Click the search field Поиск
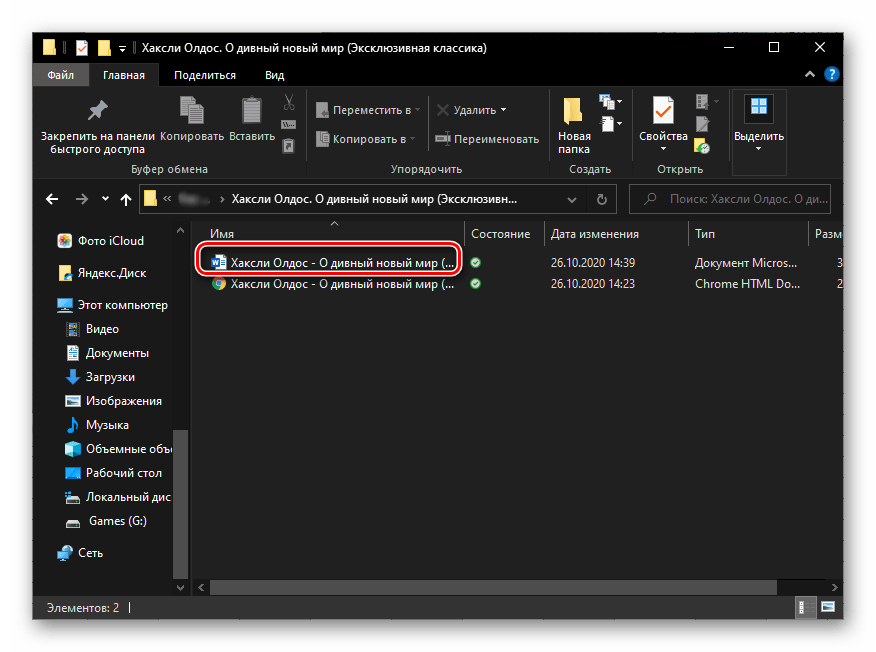 [x=730, y=199]
